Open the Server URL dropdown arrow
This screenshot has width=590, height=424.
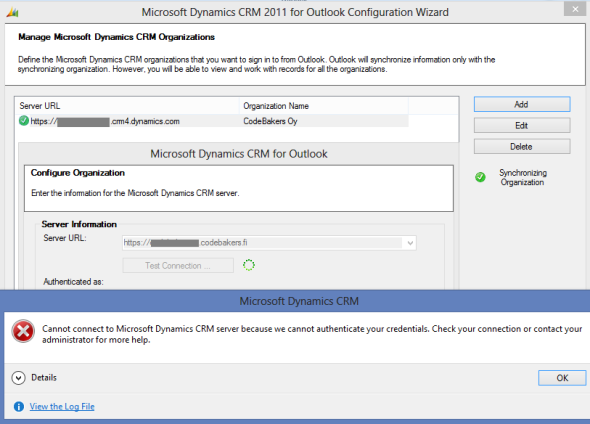(x=410, y=243)
